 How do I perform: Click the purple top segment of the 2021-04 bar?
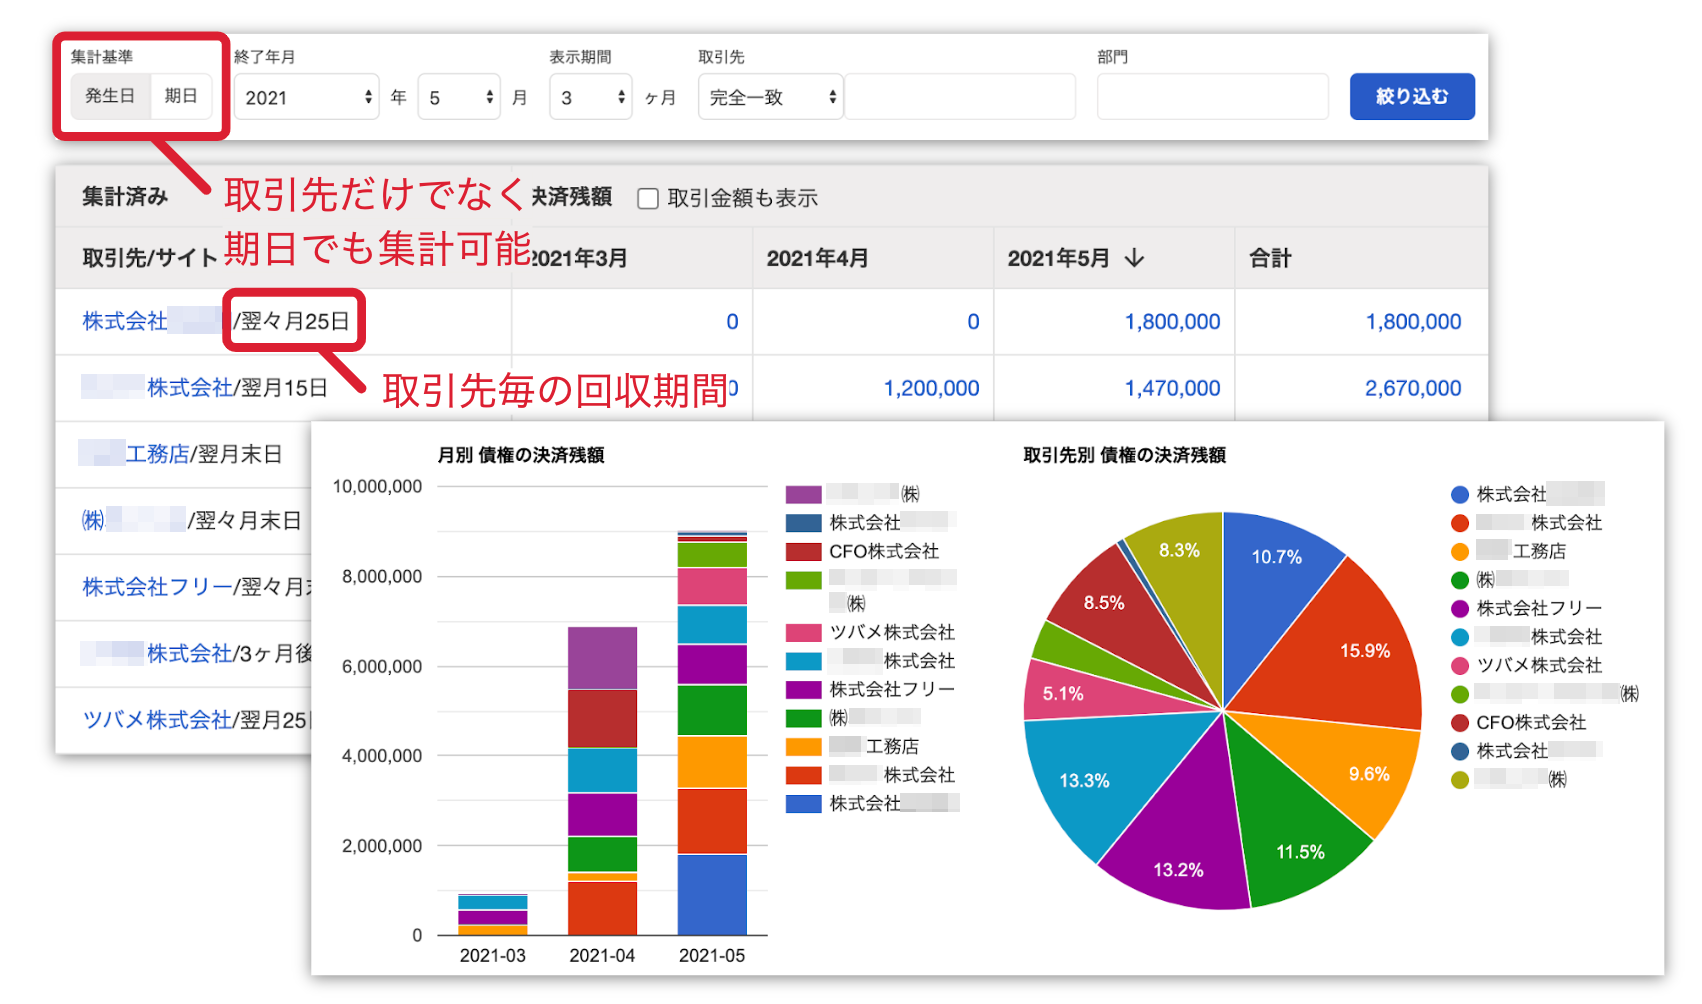(602, 658)
